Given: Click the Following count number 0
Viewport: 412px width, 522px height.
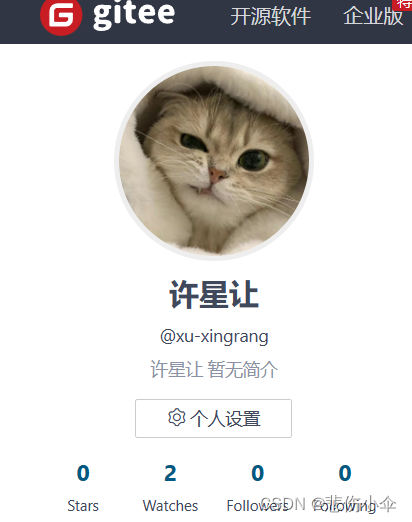Looking at the screenshot, I should pos(345,473).
